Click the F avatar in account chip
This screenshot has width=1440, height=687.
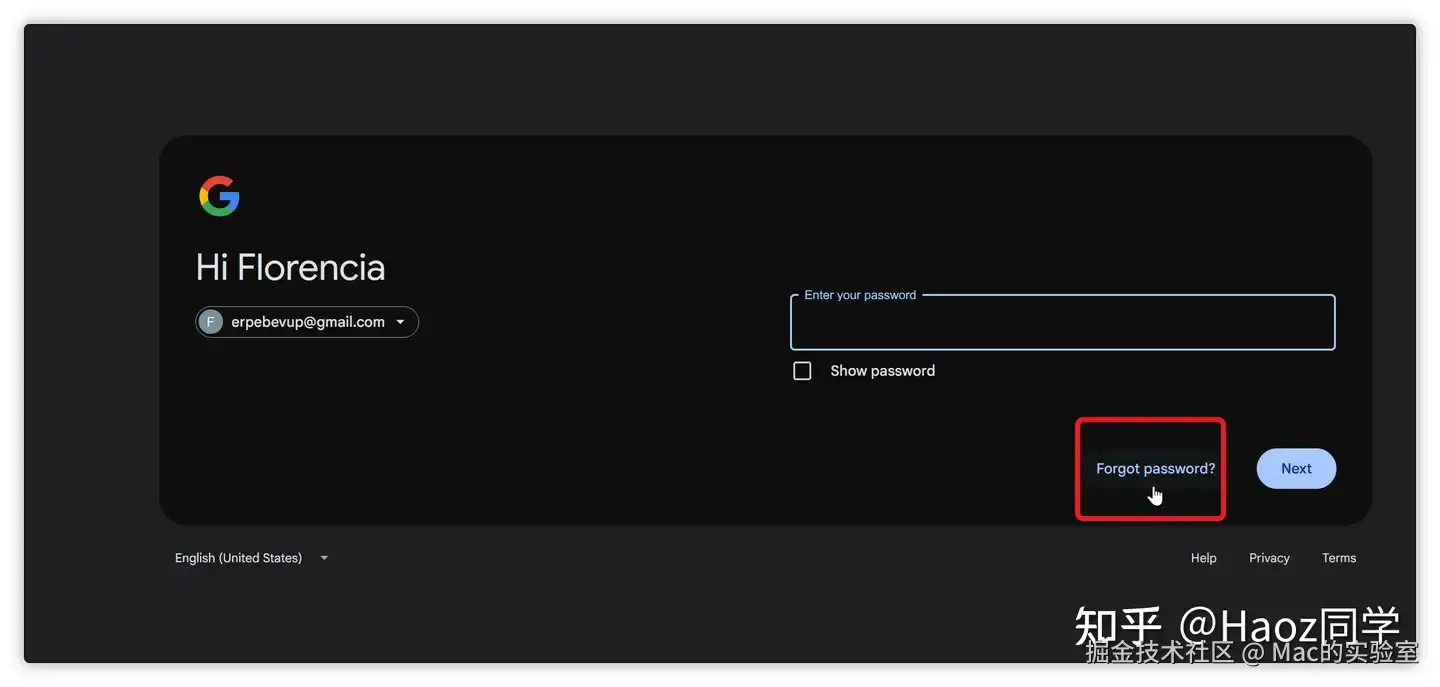point(210,322)
